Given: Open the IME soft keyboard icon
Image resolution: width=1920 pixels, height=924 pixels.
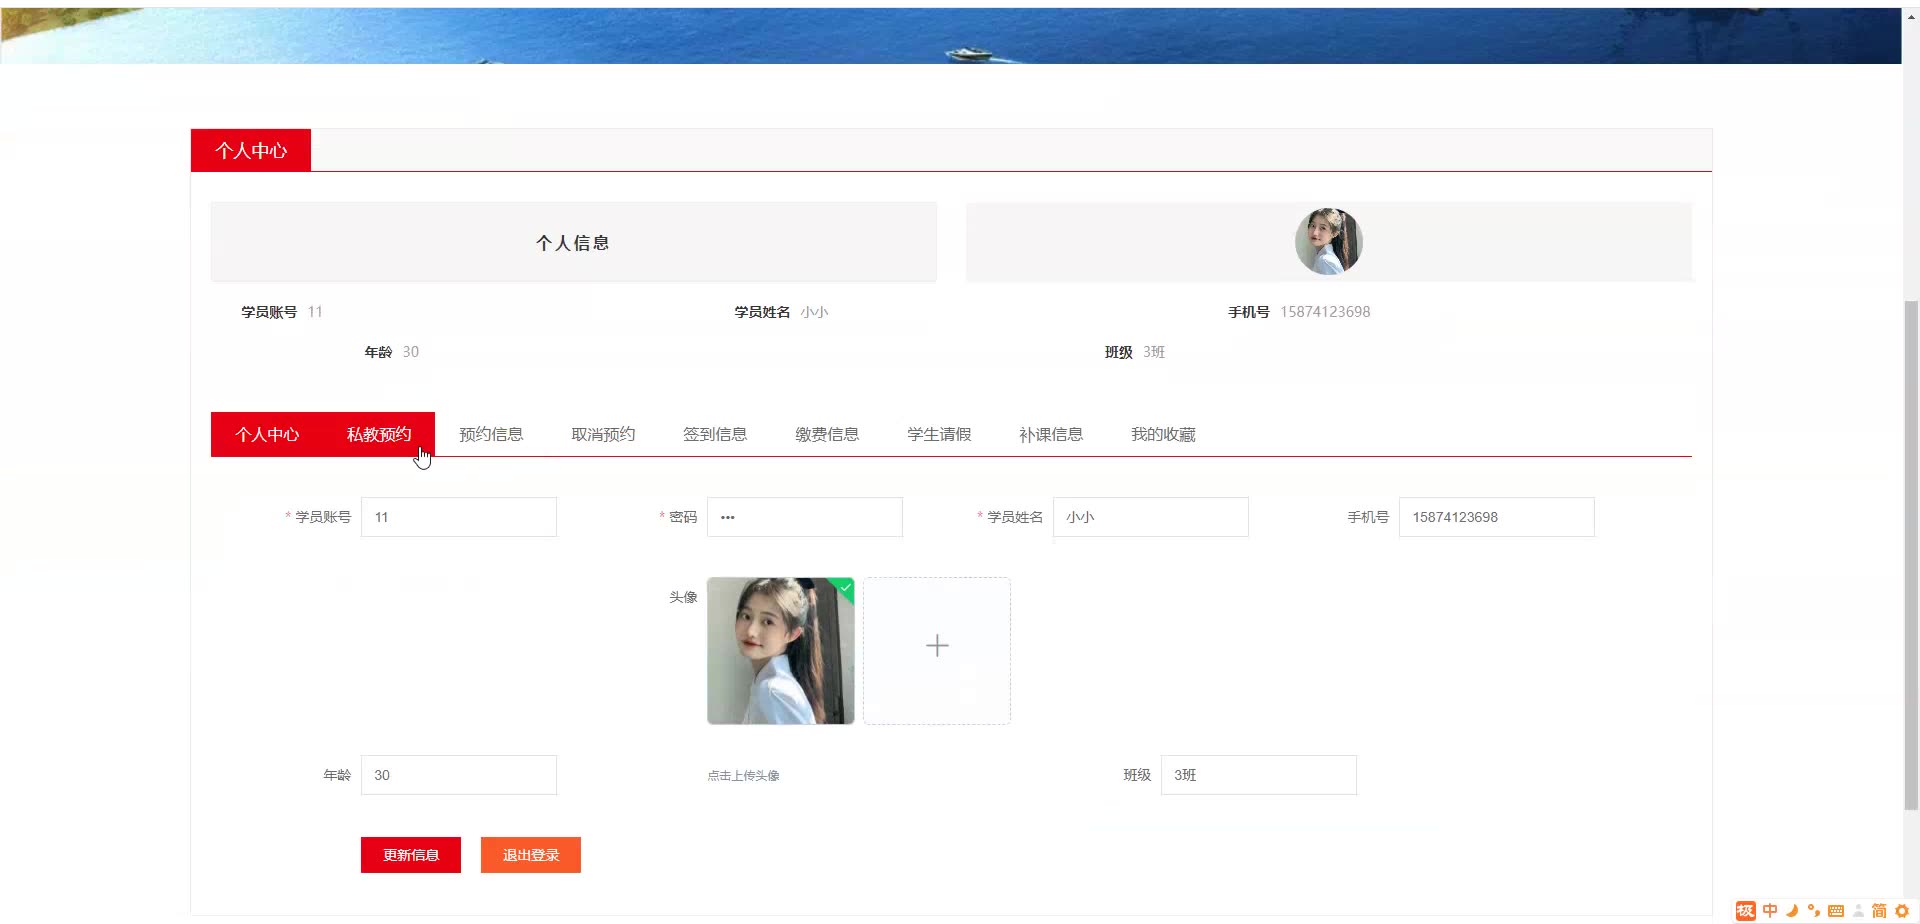Looking at the screenshot, I should (x=1837, y=911).
